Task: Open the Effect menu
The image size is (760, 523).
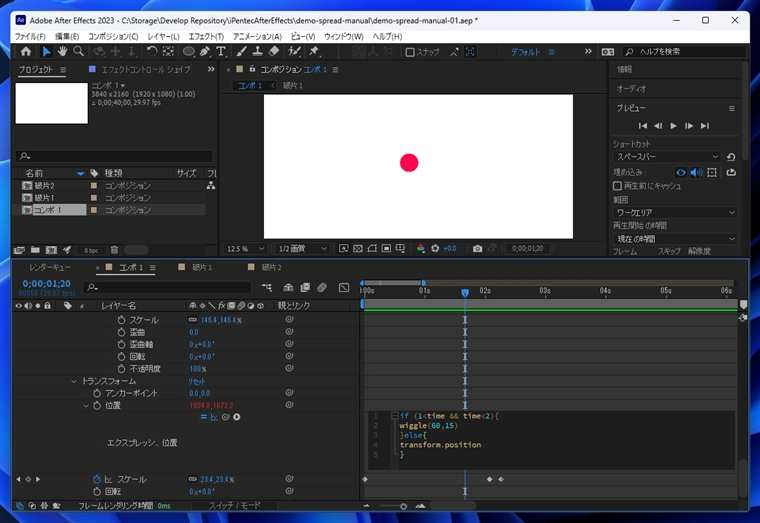Action: 206,36
